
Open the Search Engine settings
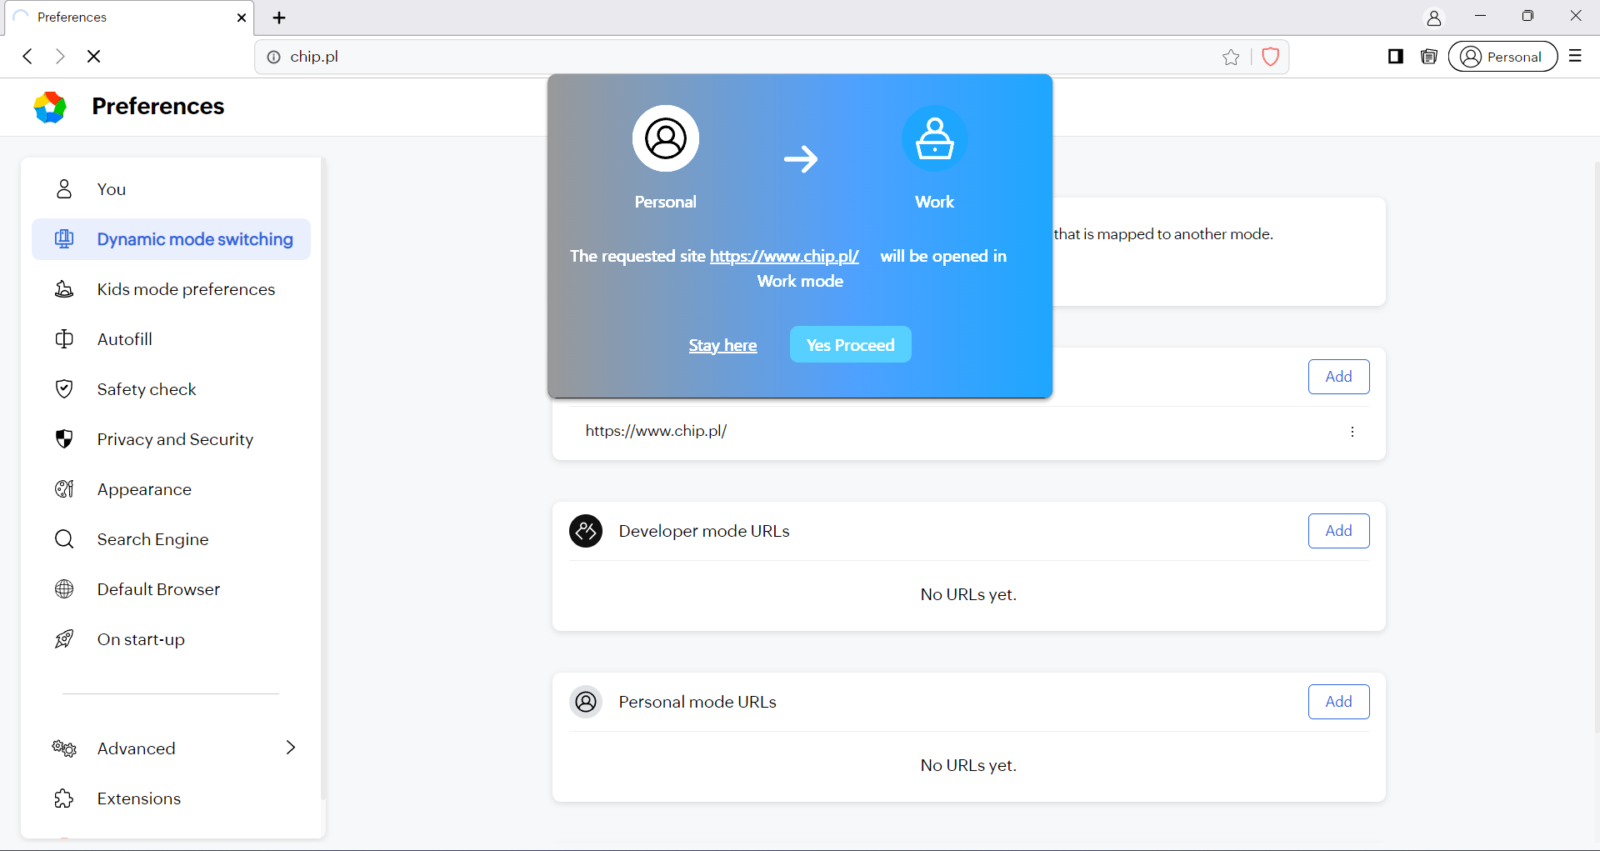pos(152,539)
